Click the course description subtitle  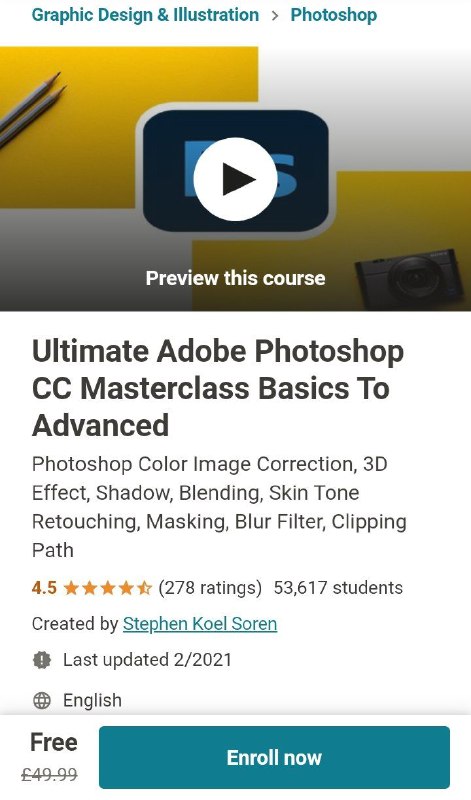point(219,507)
